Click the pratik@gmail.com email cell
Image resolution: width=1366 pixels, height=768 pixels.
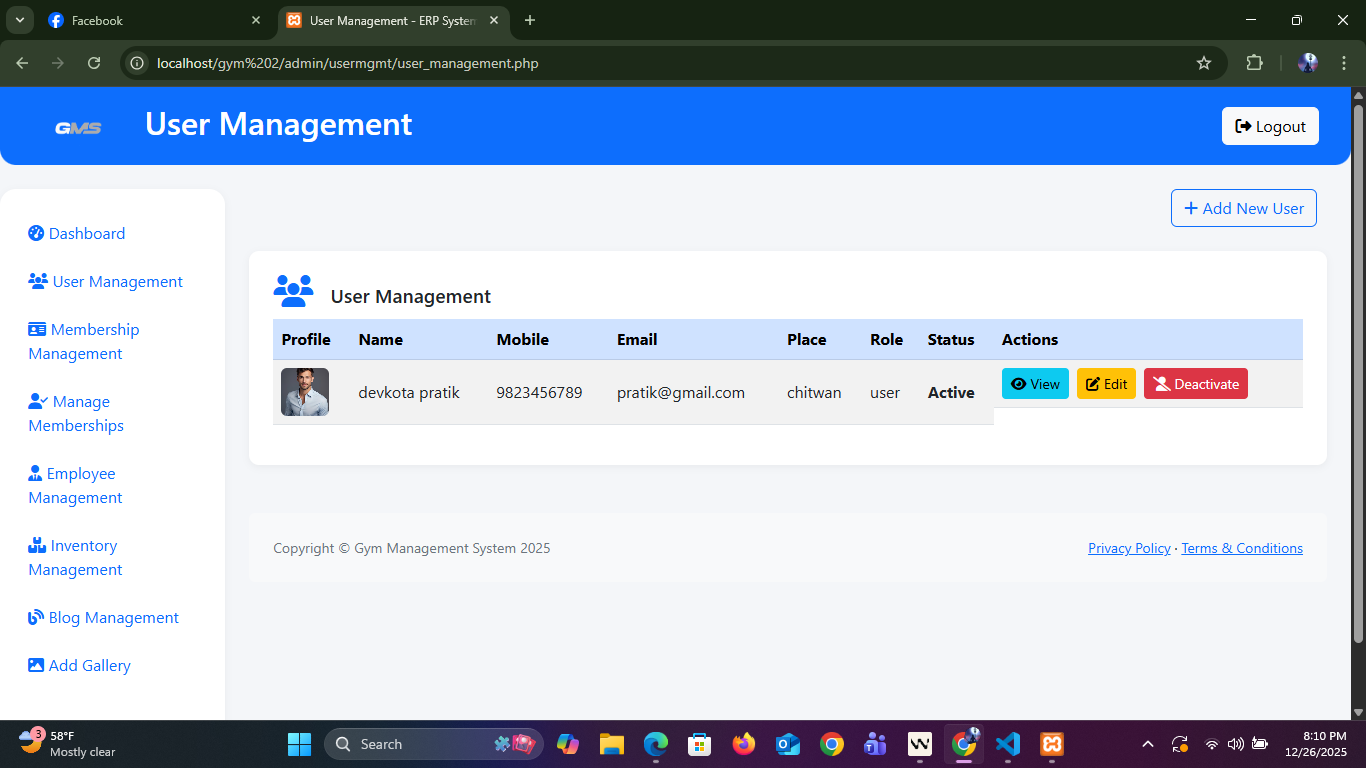coord(681,392)
